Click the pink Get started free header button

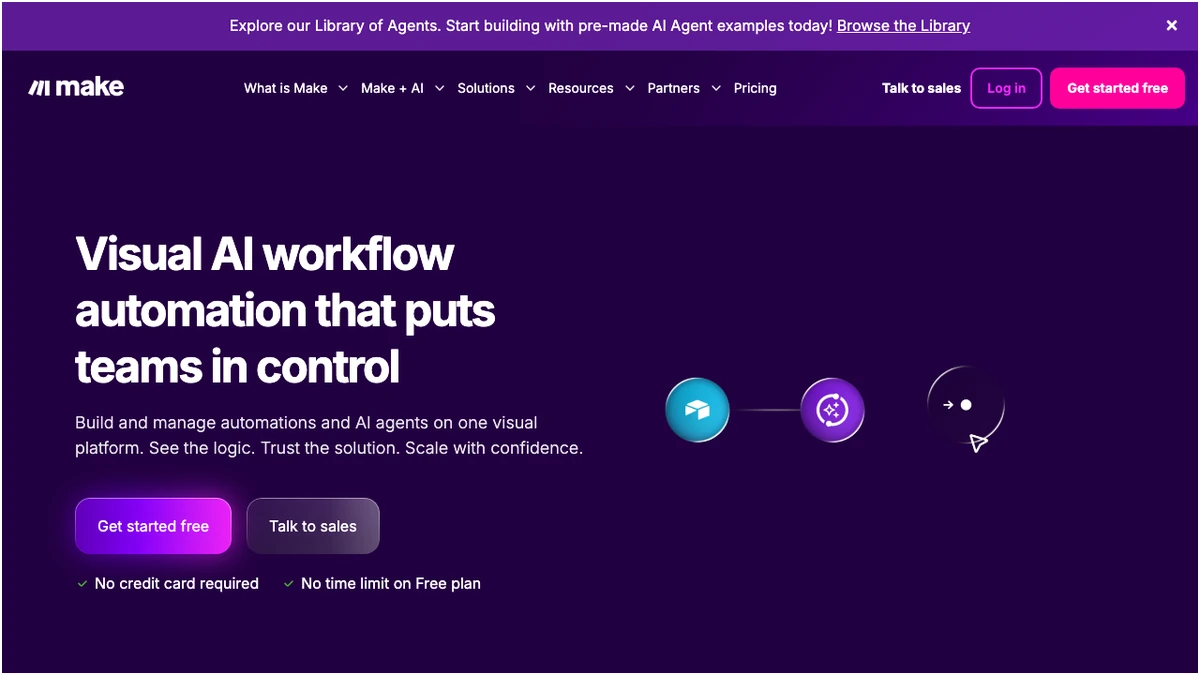pyautogui.click(x=1117, y=88)
